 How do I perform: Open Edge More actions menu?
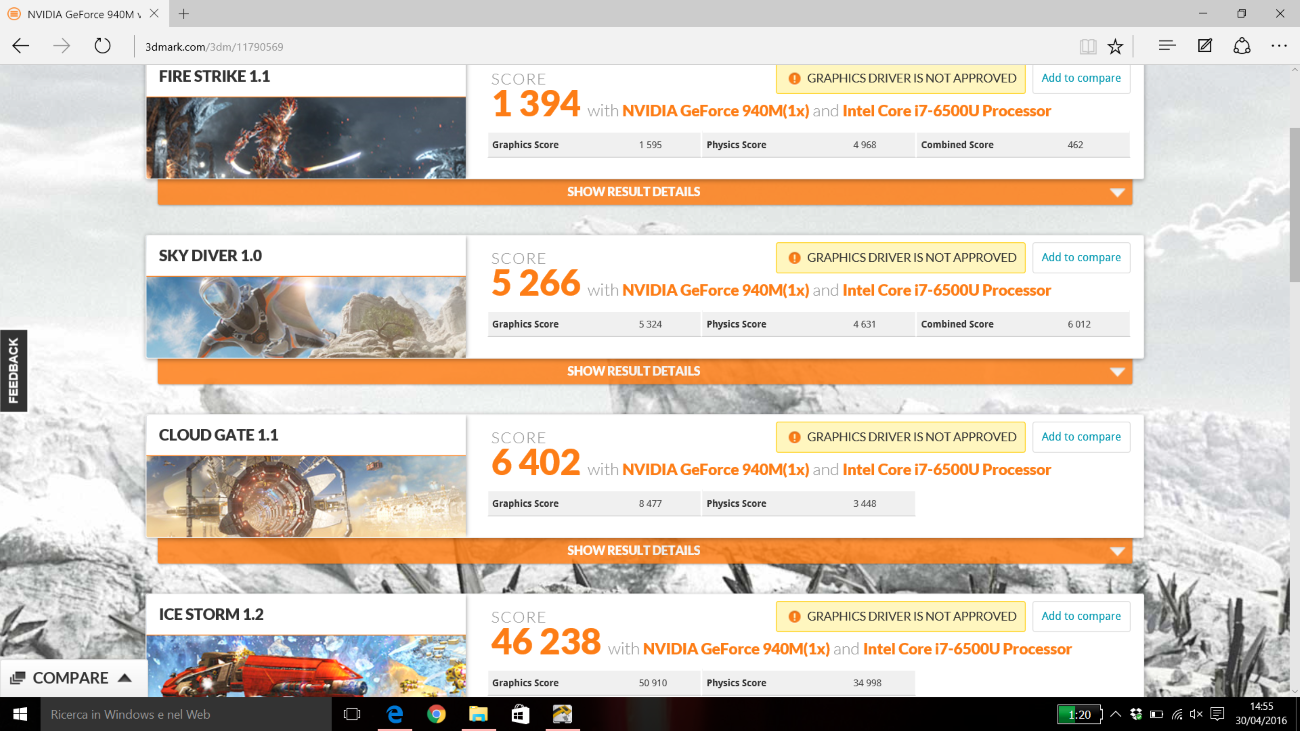coord(1279,46)
